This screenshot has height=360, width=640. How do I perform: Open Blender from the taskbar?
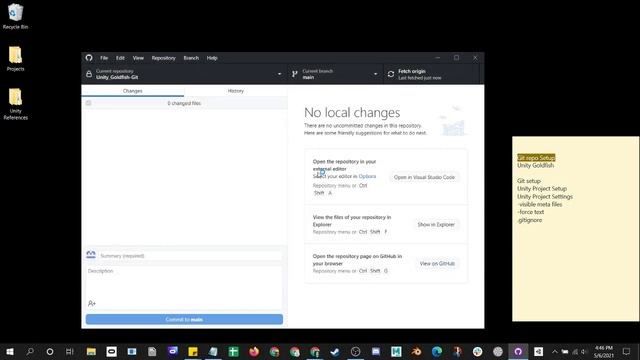click(416, 351)
